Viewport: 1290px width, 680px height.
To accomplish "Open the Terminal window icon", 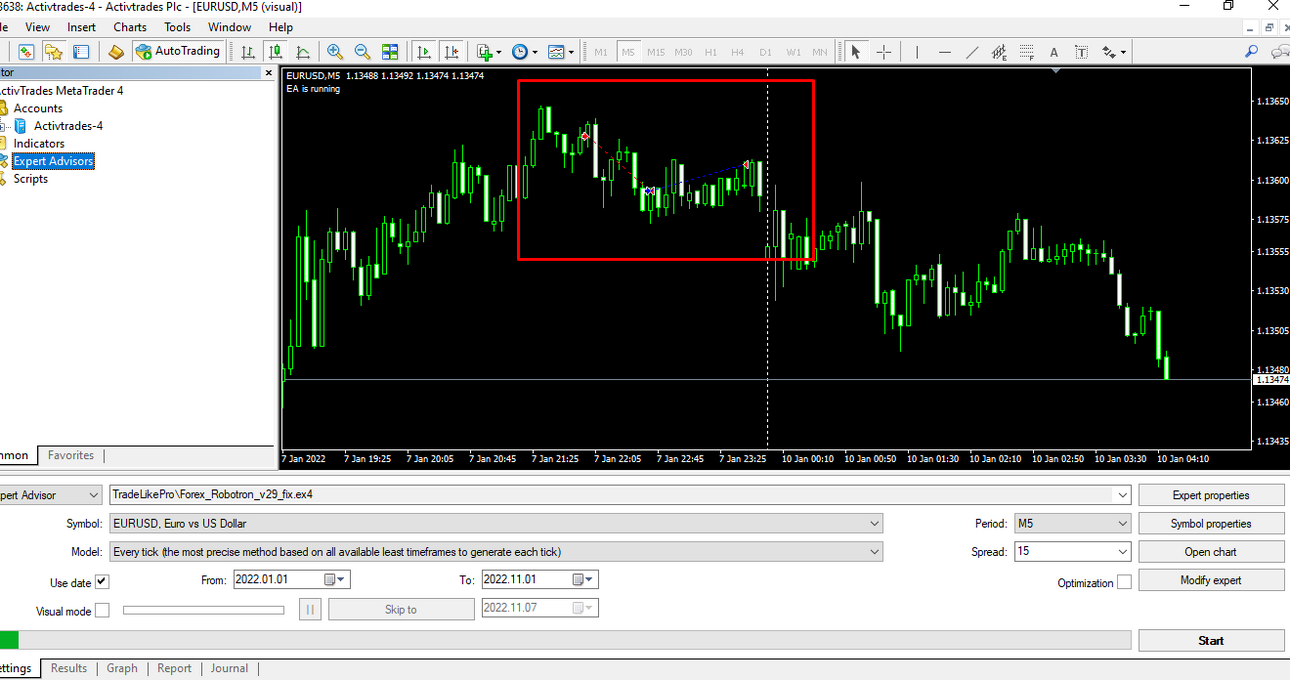I will [x=81, y=52].
